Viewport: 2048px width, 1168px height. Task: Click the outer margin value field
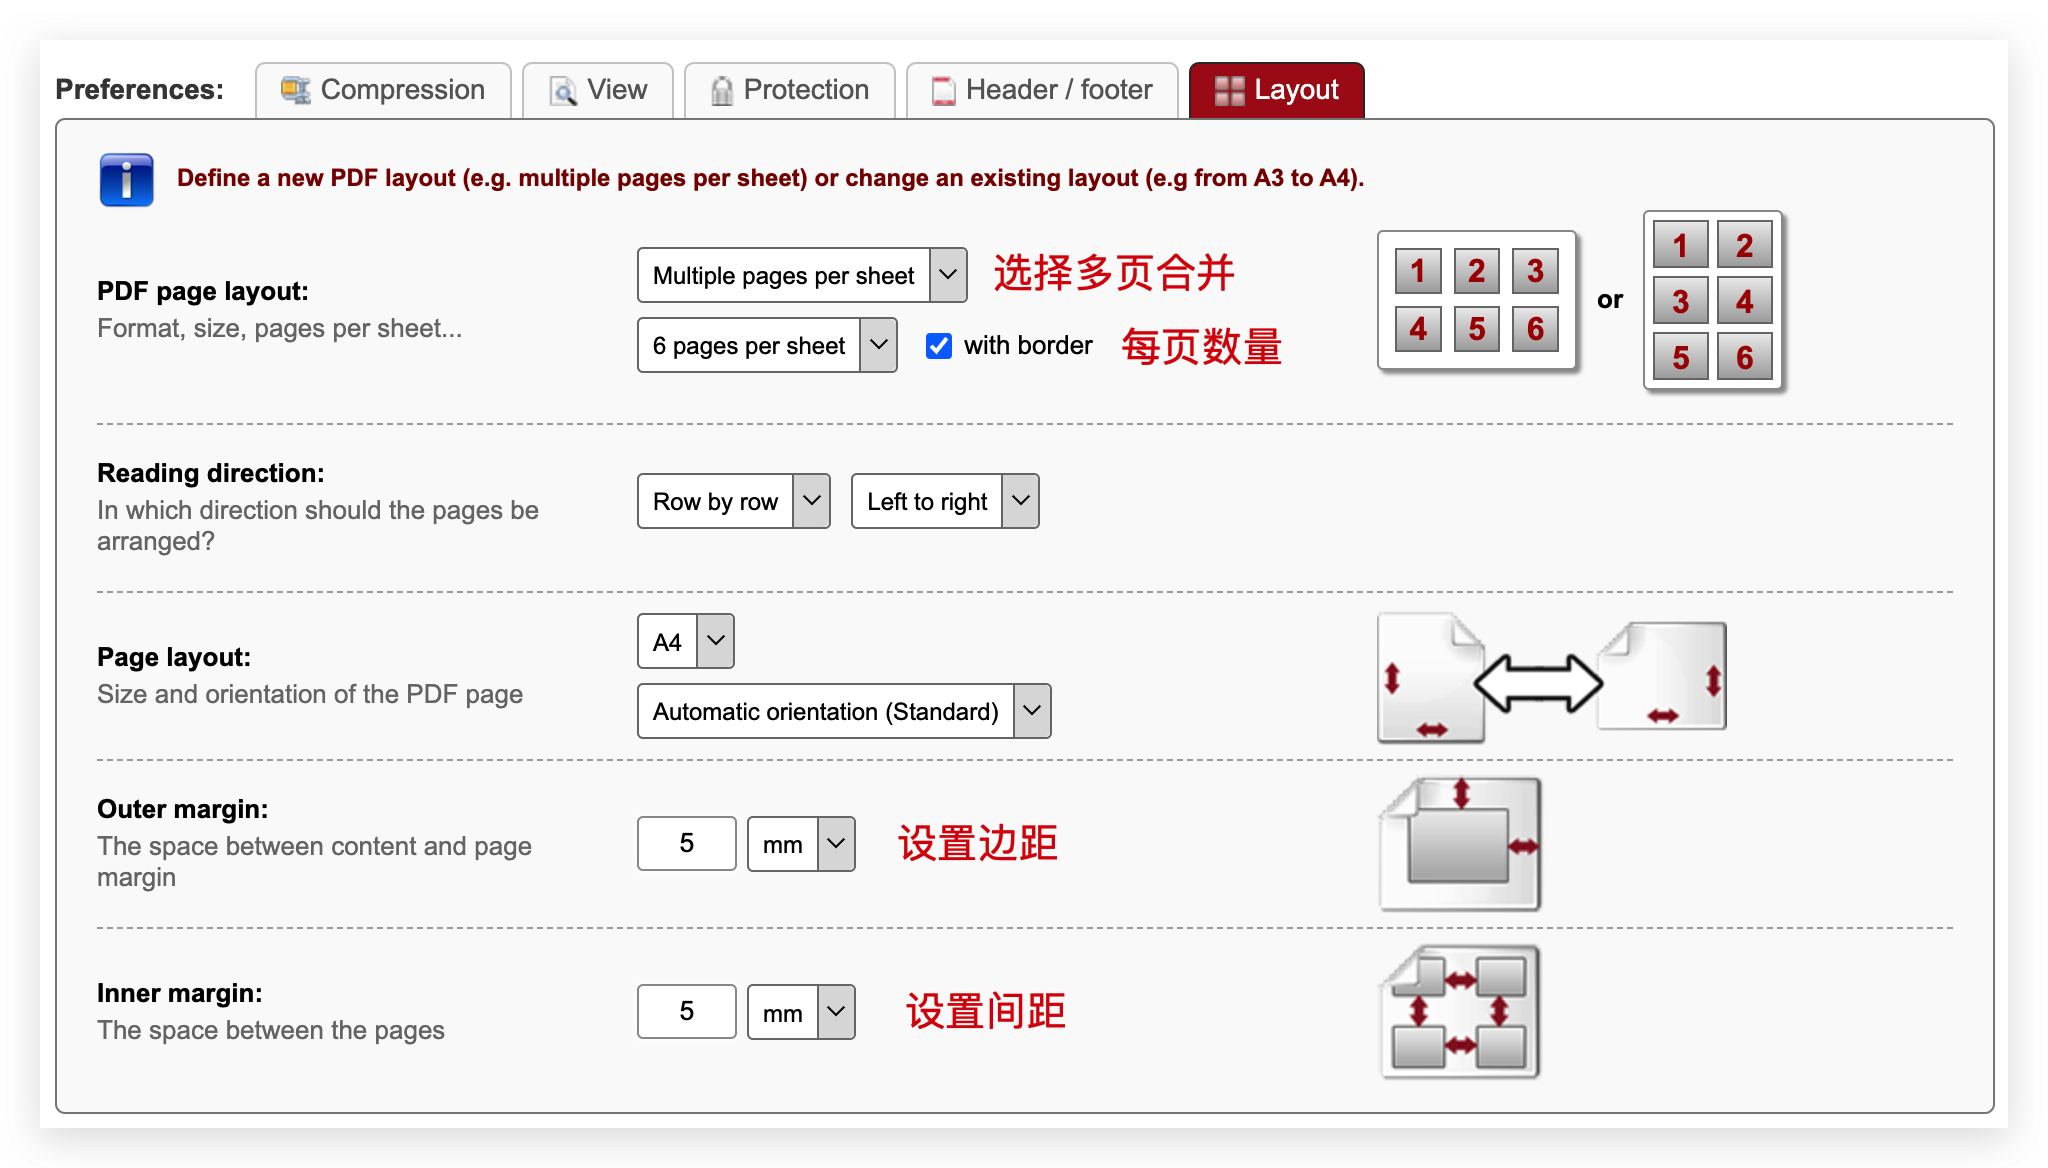coord(686,843)
